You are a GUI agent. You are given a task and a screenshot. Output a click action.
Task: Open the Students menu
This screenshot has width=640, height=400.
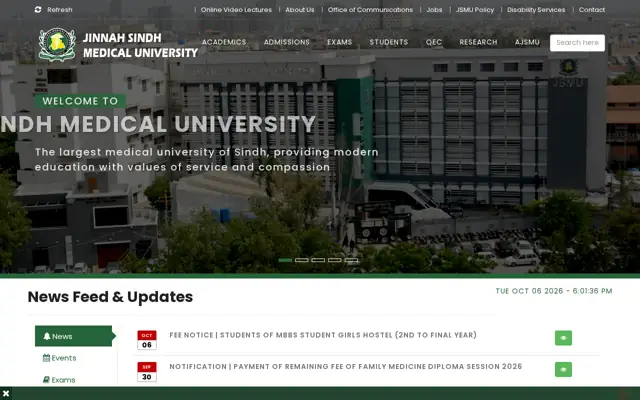click(x=389, y=42)
